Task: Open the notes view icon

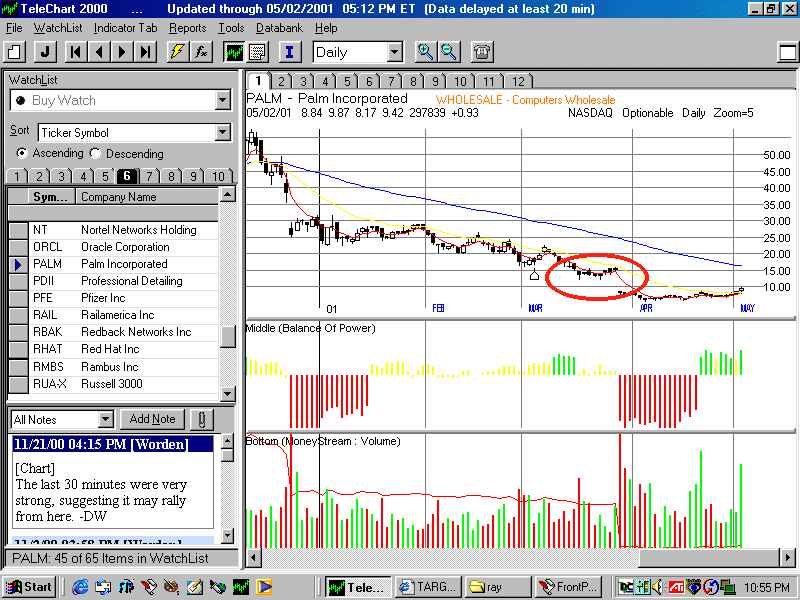Action: [x=257, y=52]
